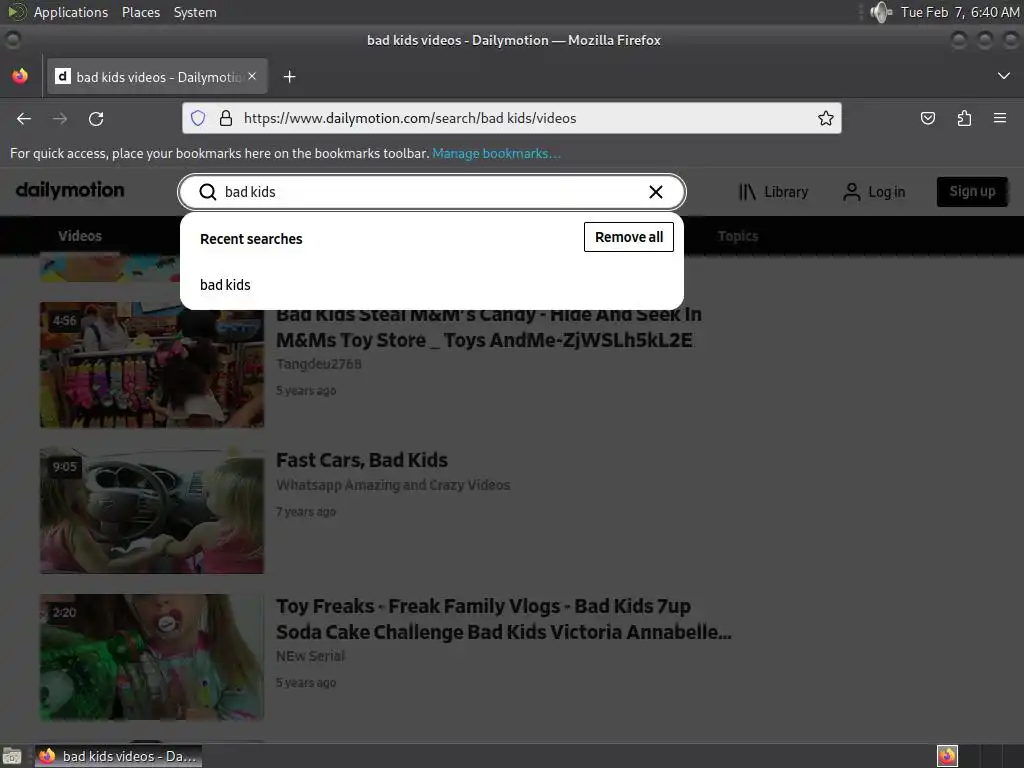
Task: Click the Dailymotion logo
Action: tap(70, 190)
